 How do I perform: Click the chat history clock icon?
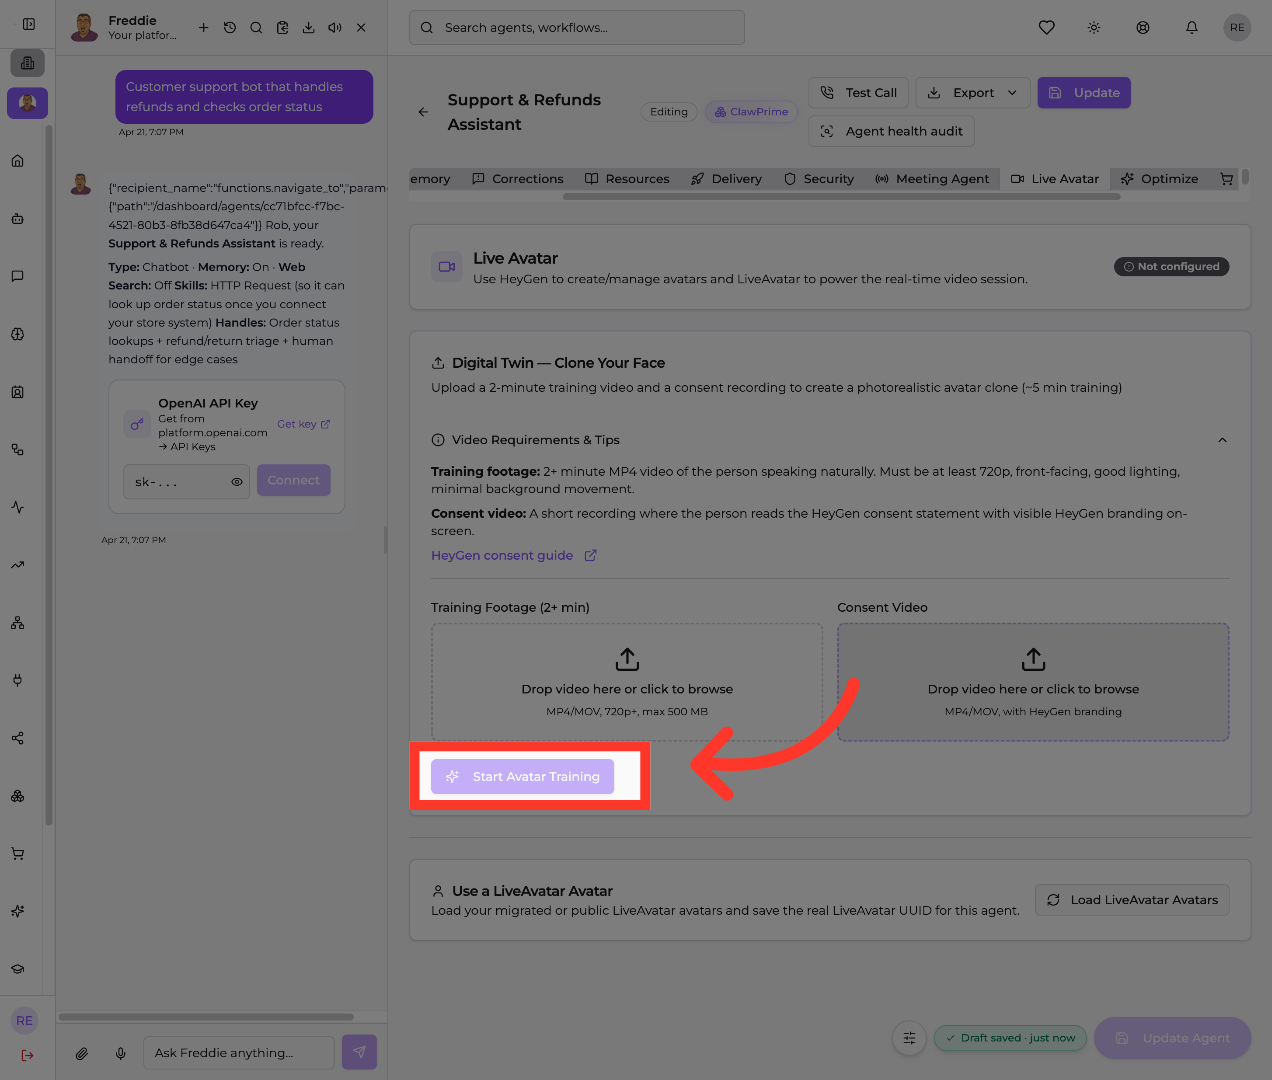coord(230,28)
